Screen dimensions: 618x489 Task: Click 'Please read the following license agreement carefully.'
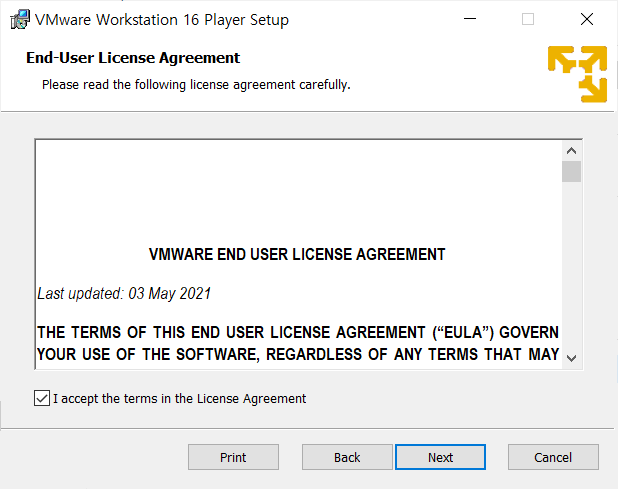(x=196, y=85)
